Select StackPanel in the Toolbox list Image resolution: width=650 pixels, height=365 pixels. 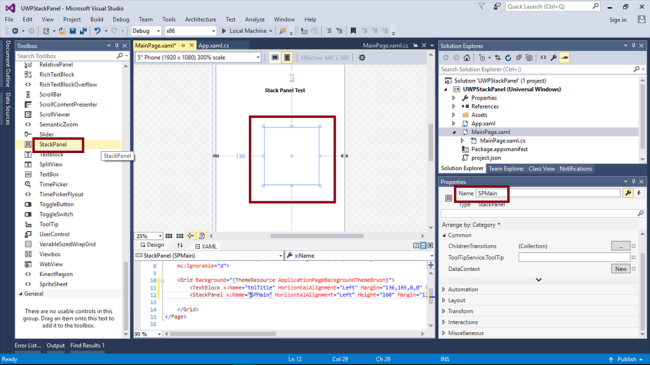coord(53,144)
